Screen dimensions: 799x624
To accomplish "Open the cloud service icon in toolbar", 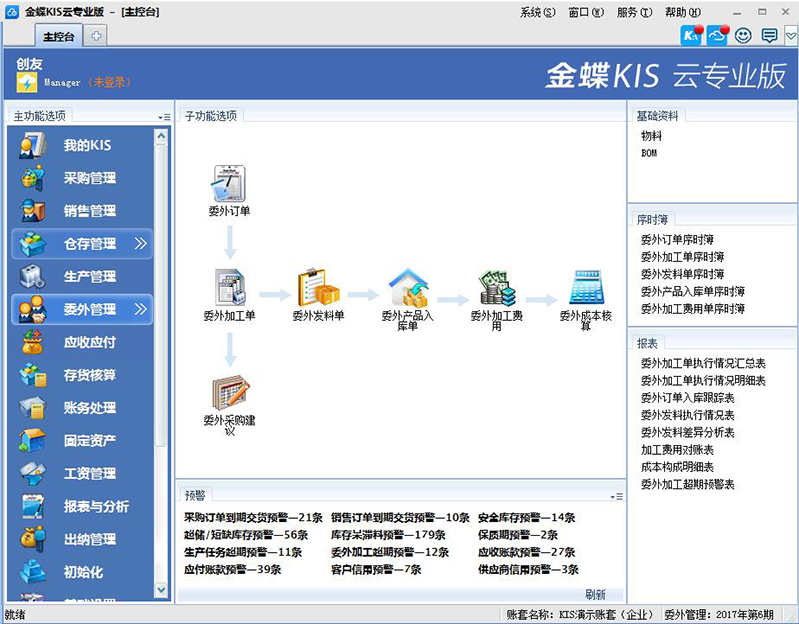I will click(717, 35).
